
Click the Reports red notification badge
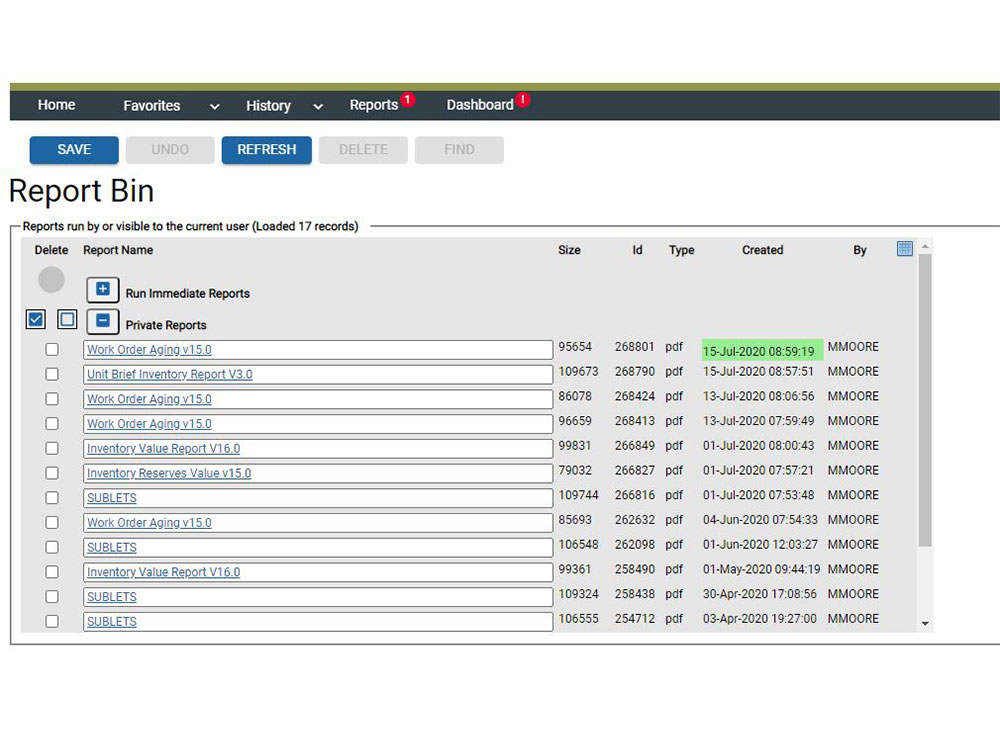click(x=408, y=100)
